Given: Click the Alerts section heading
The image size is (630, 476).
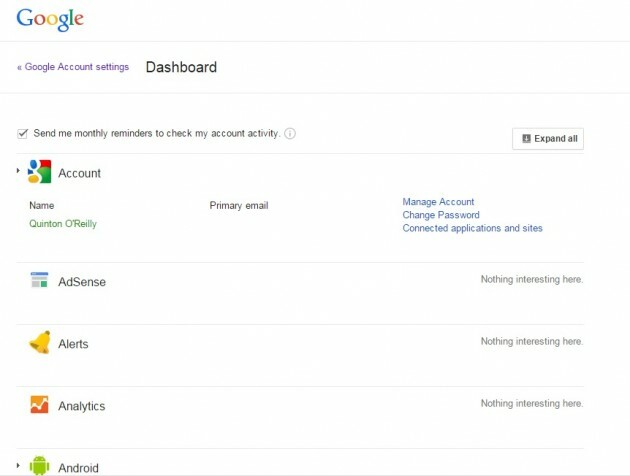Looking at the screenshot, I should [73, 344].
